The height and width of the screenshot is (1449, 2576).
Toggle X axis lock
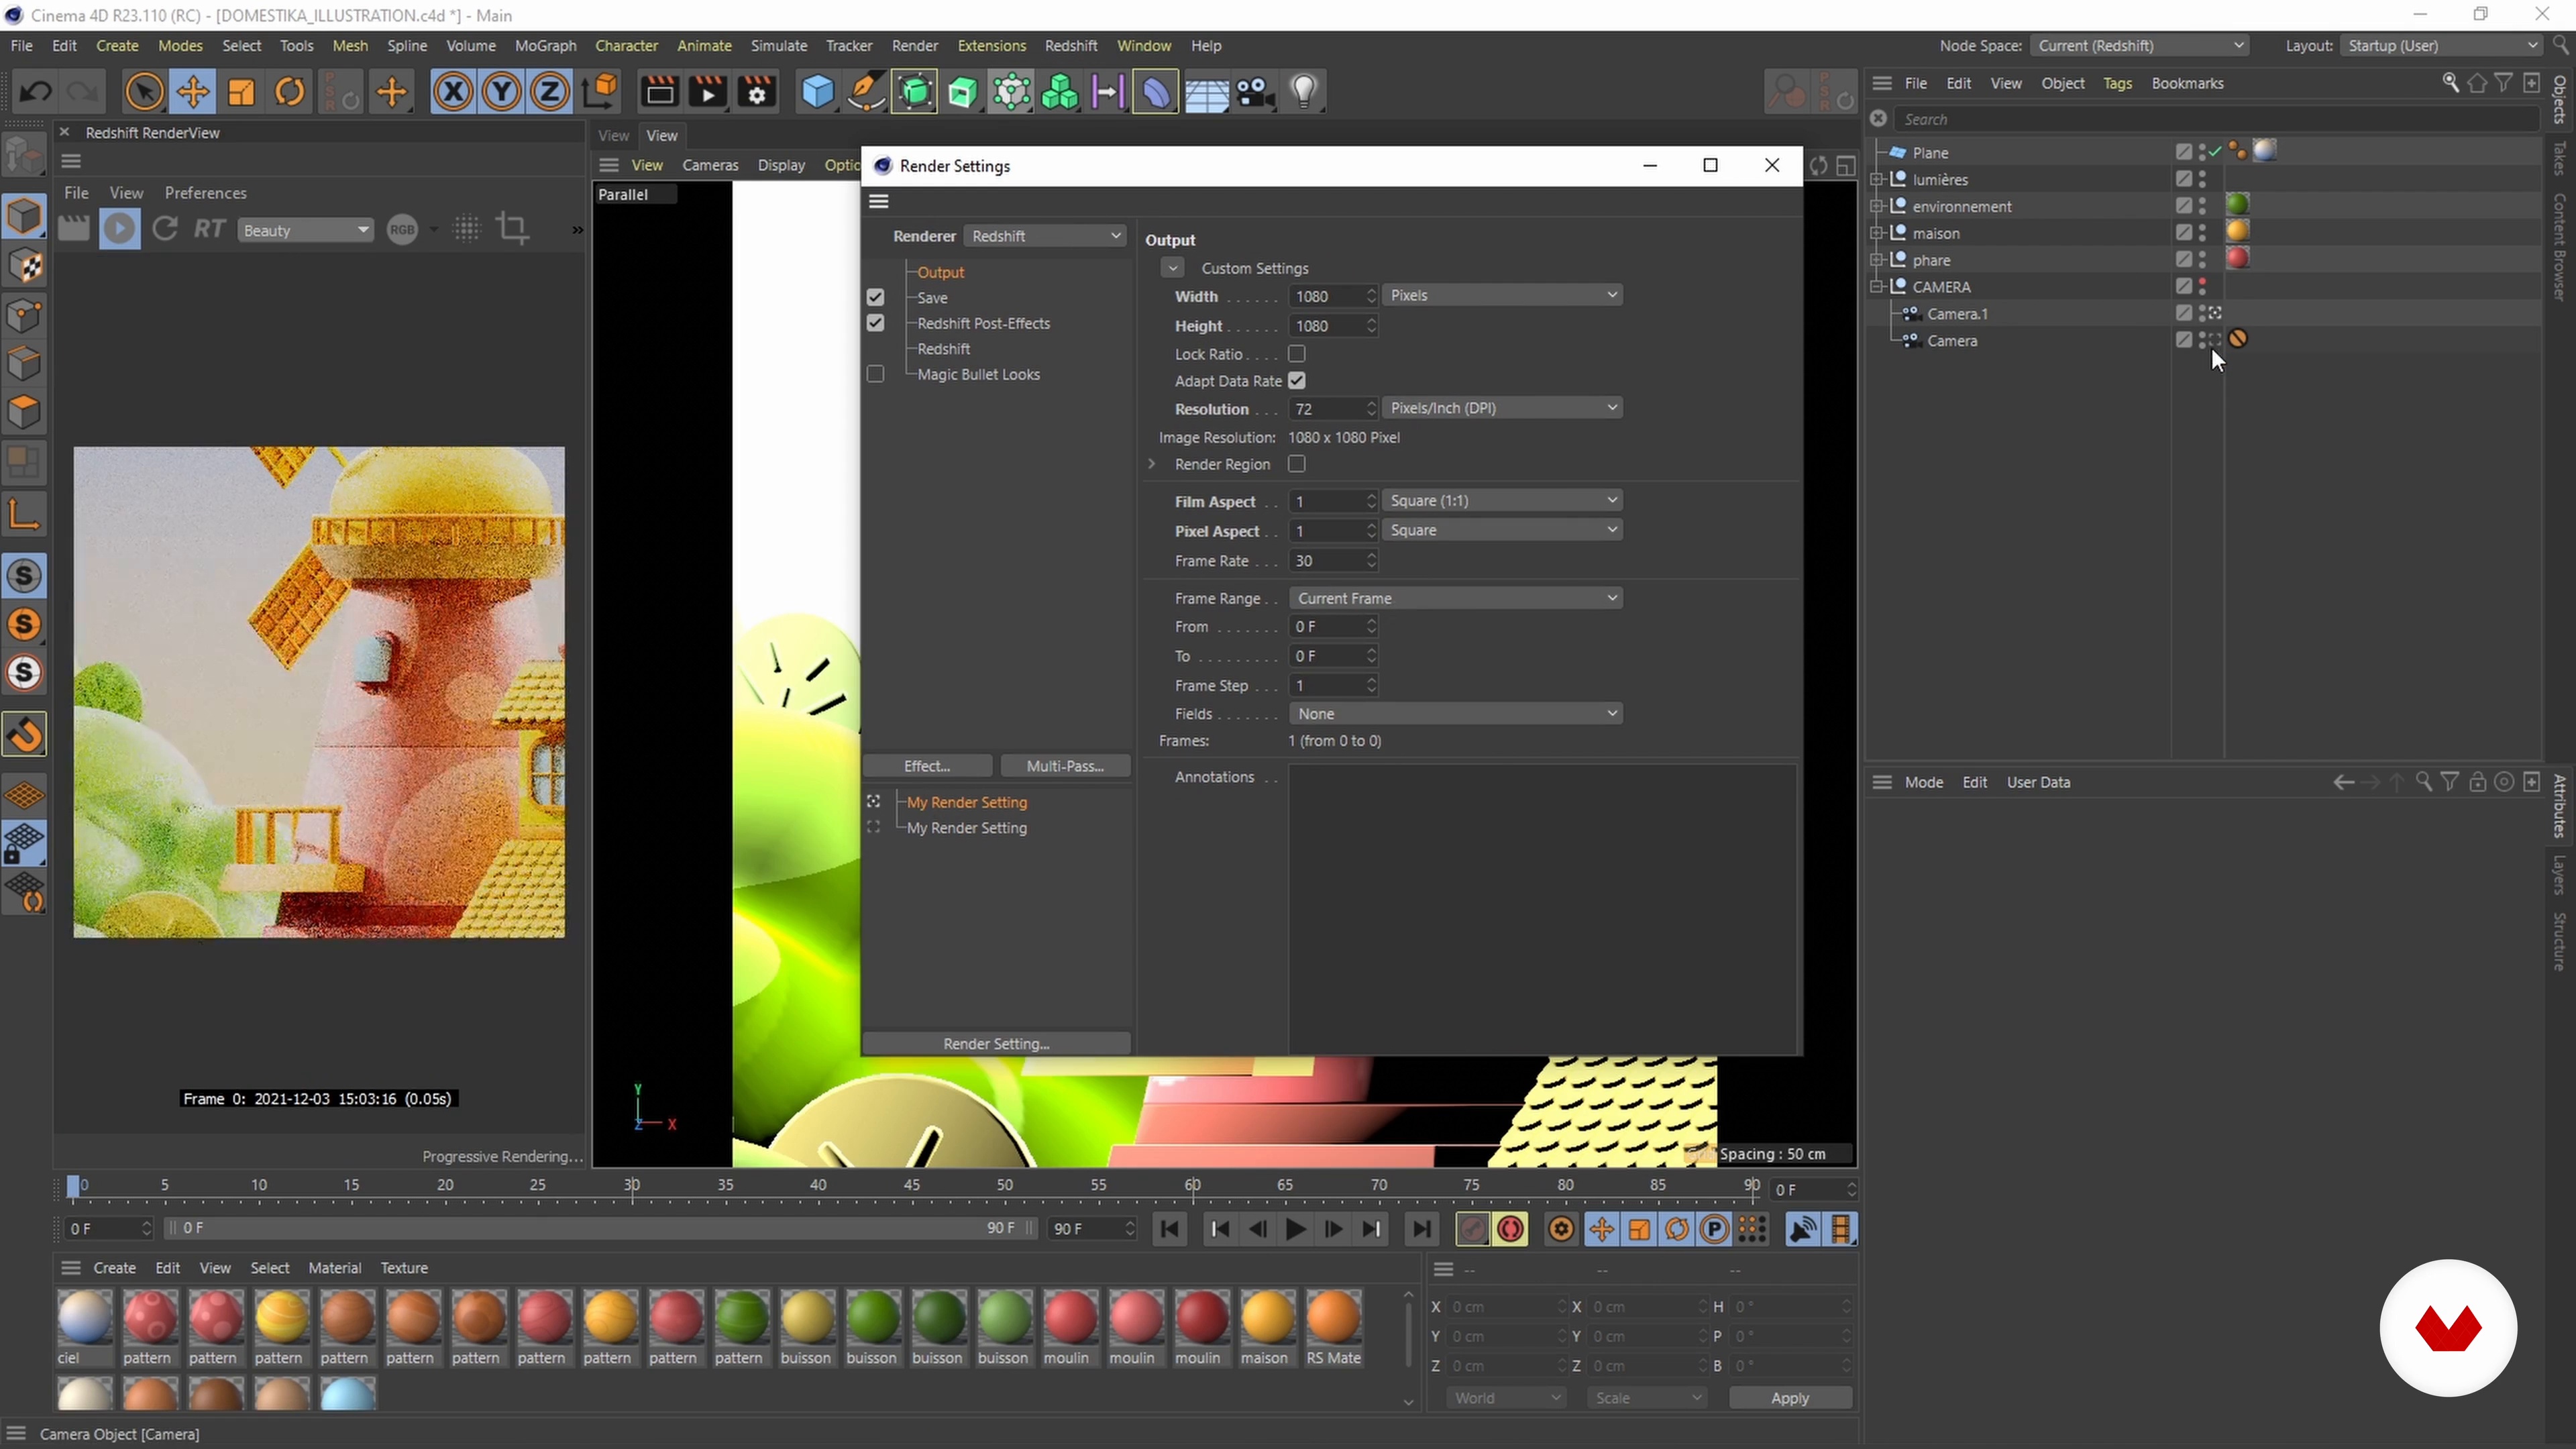(x=453, y=92)
